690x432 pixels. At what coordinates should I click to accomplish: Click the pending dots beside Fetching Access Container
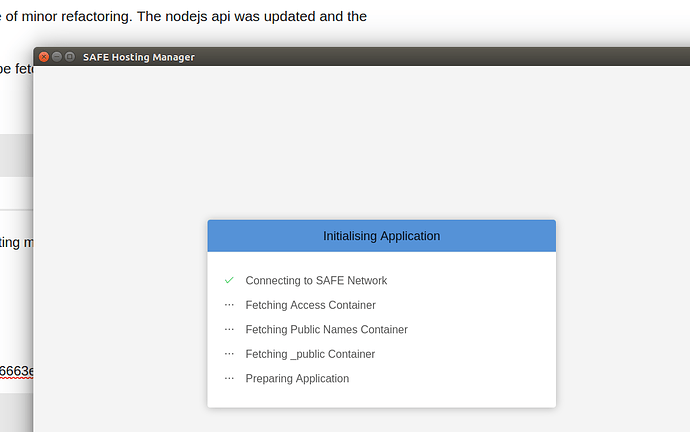(229, 304)
